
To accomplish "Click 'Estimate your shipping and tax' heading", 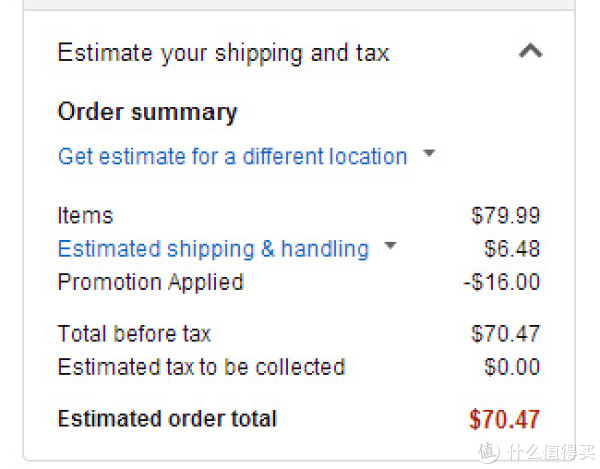I will coord(223,53).
